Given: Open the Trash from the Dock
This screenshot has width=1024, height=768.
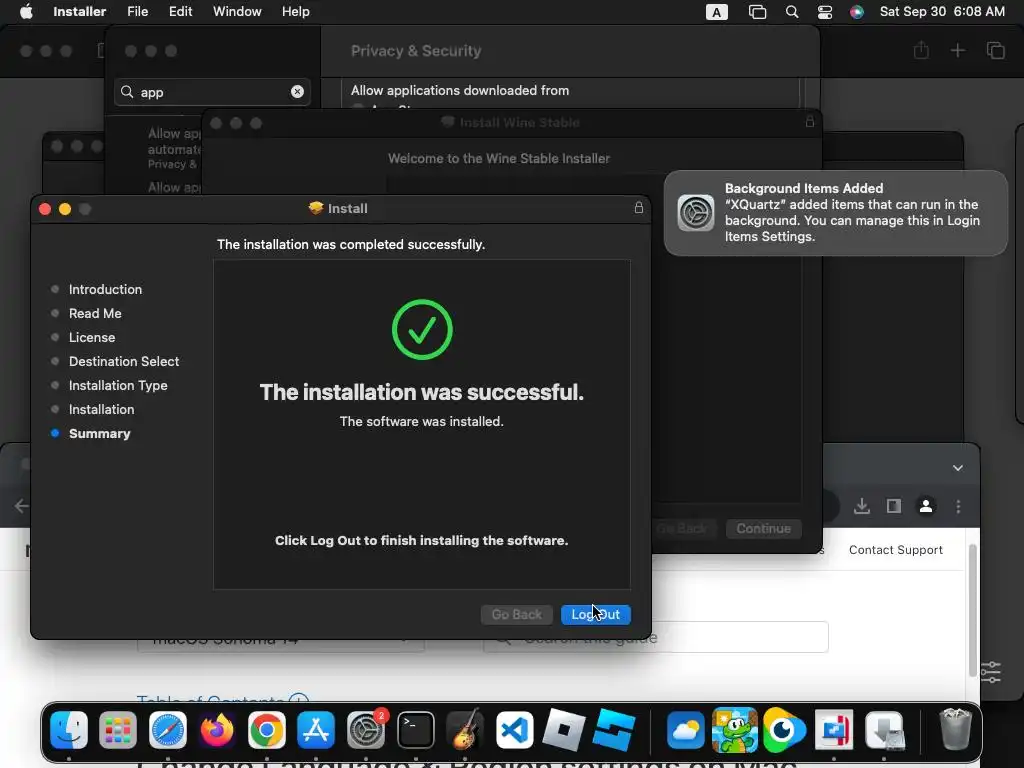Looking at the screenshot, I should click(x=955, y=729).
